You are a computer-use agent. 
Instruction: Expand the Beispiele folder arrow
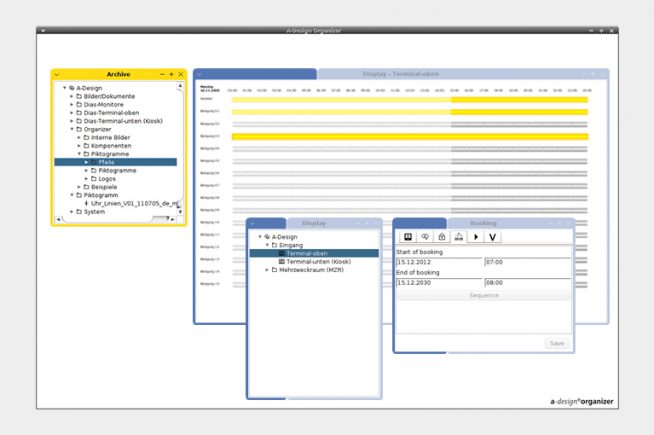pyautogui.click(x=79, y=187)
